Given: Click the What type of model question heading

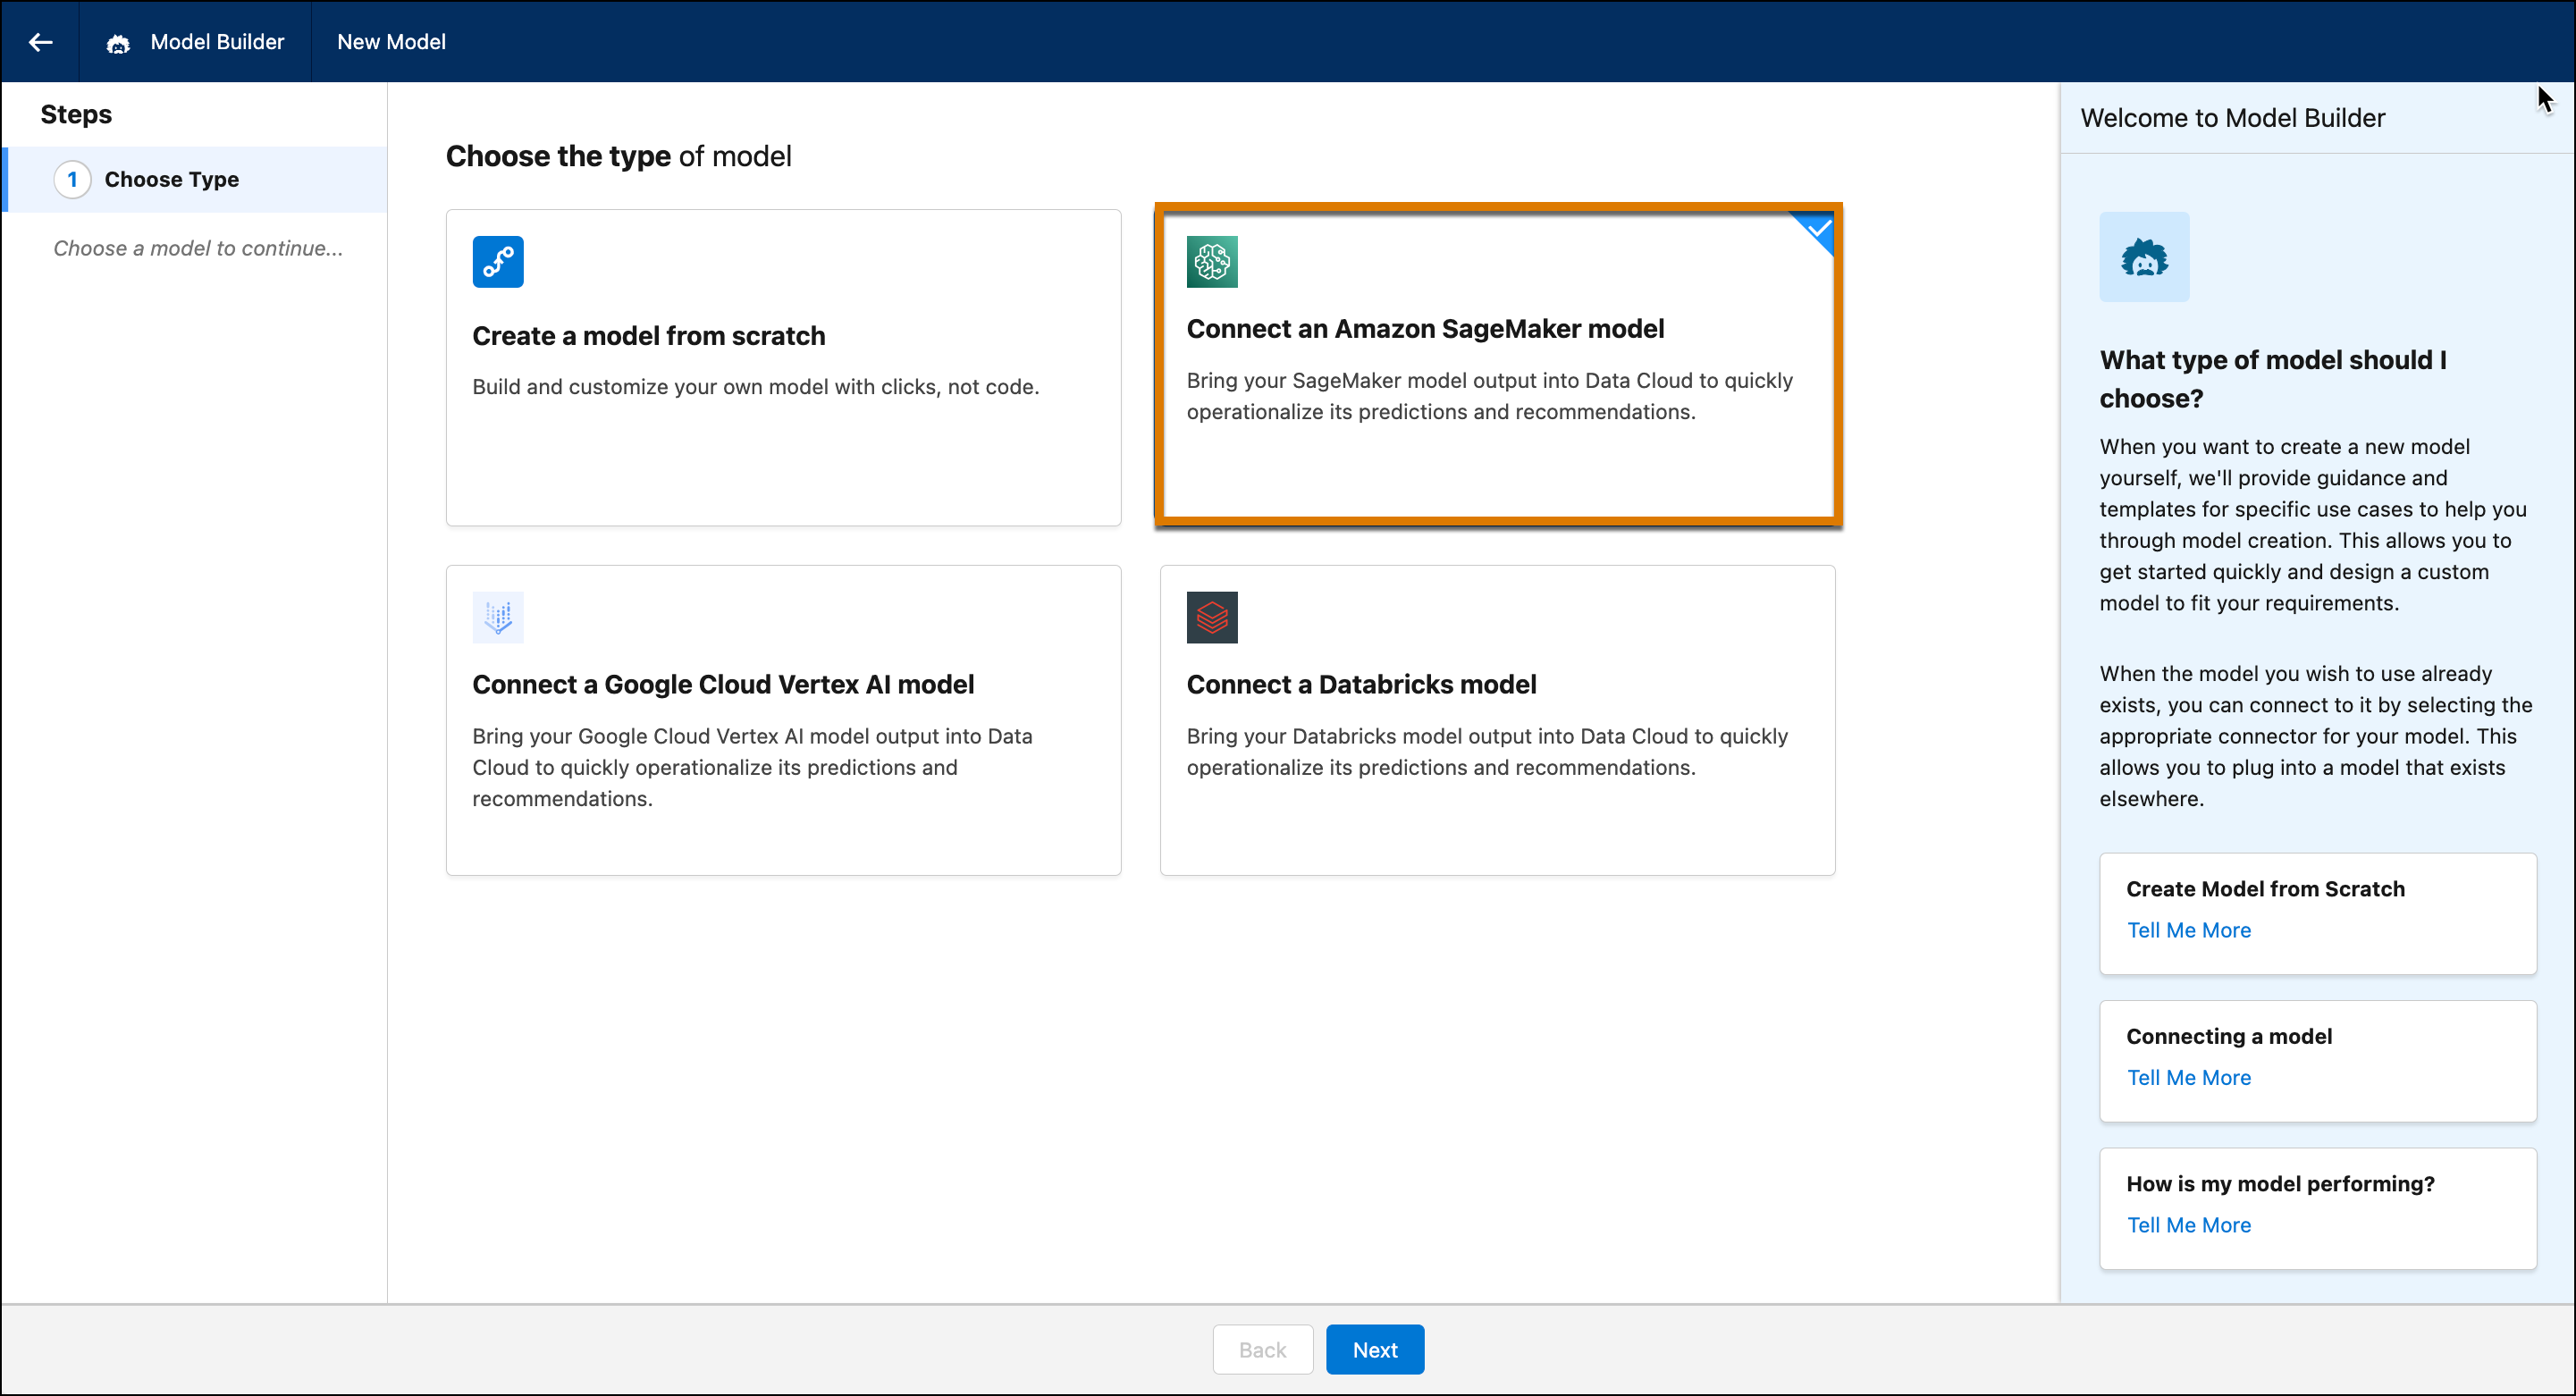Looking at the screenshot, I should tap(2273, 379).
